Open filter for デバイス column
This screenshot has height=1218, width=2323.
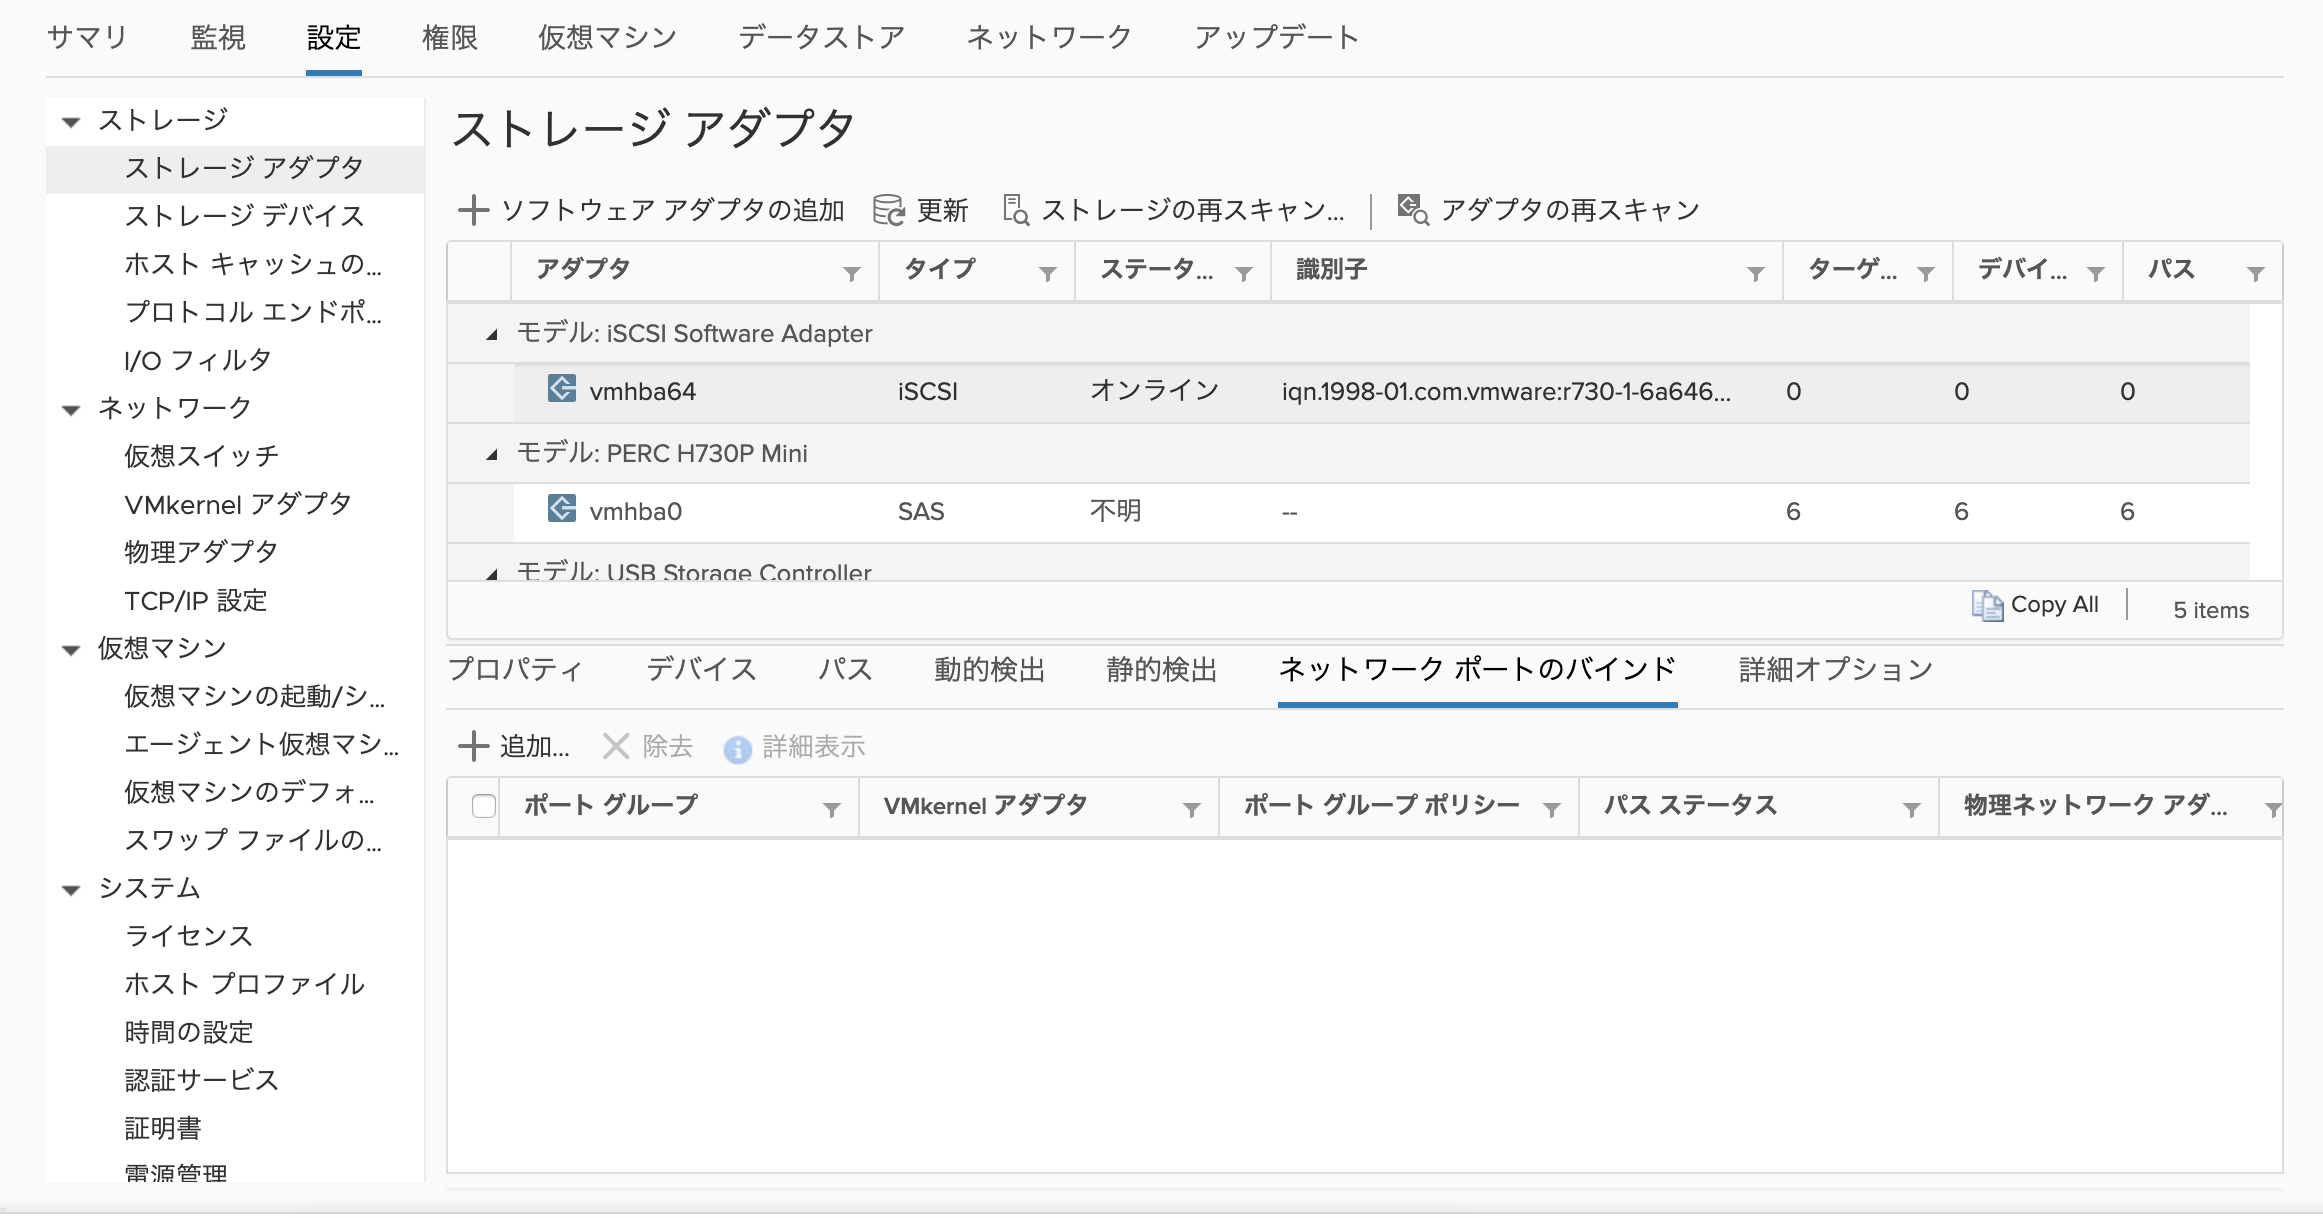click(2096, 274)
